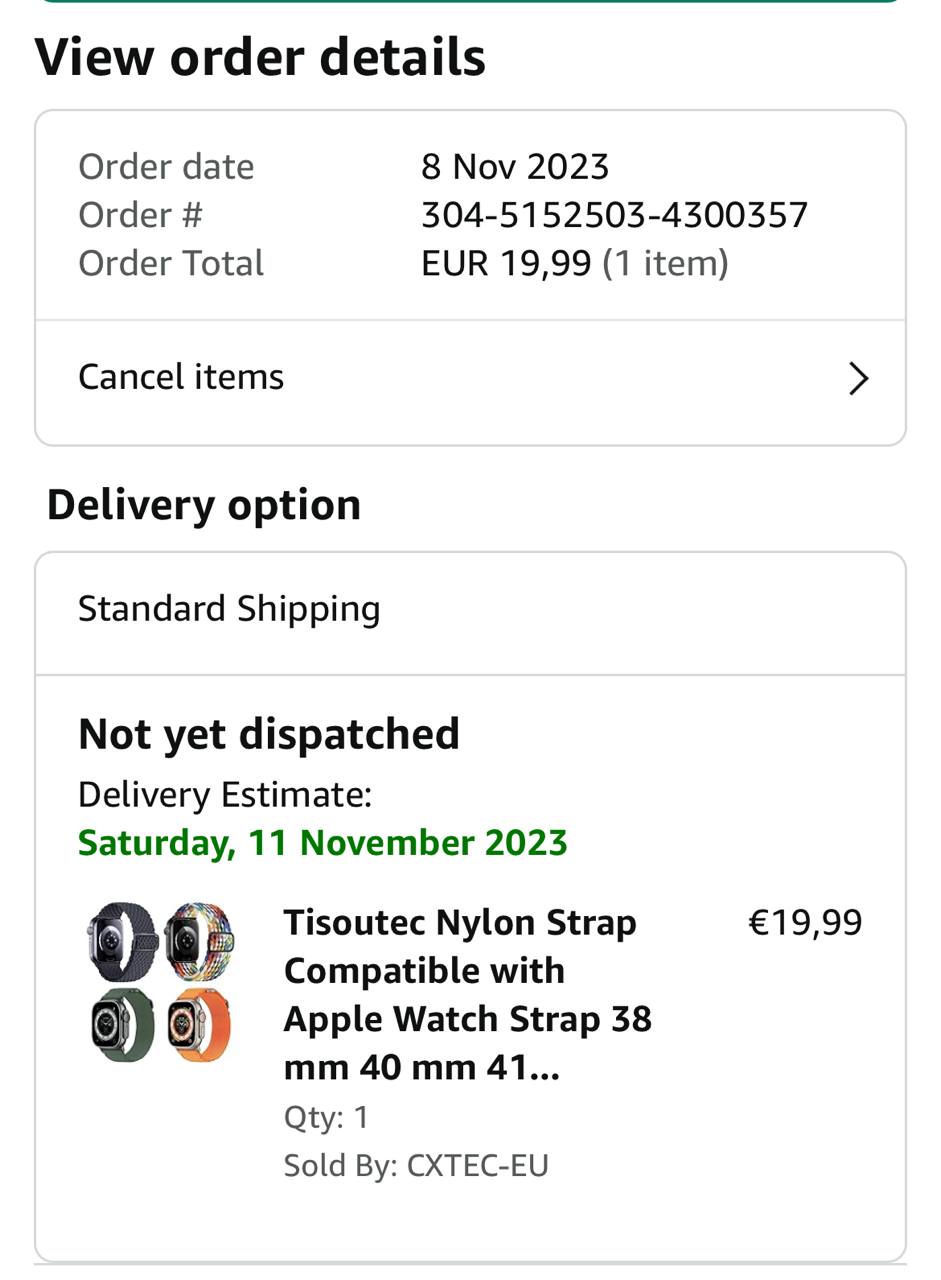Click the Order # label
The image size is (941, 1280).
pos(140,215)
